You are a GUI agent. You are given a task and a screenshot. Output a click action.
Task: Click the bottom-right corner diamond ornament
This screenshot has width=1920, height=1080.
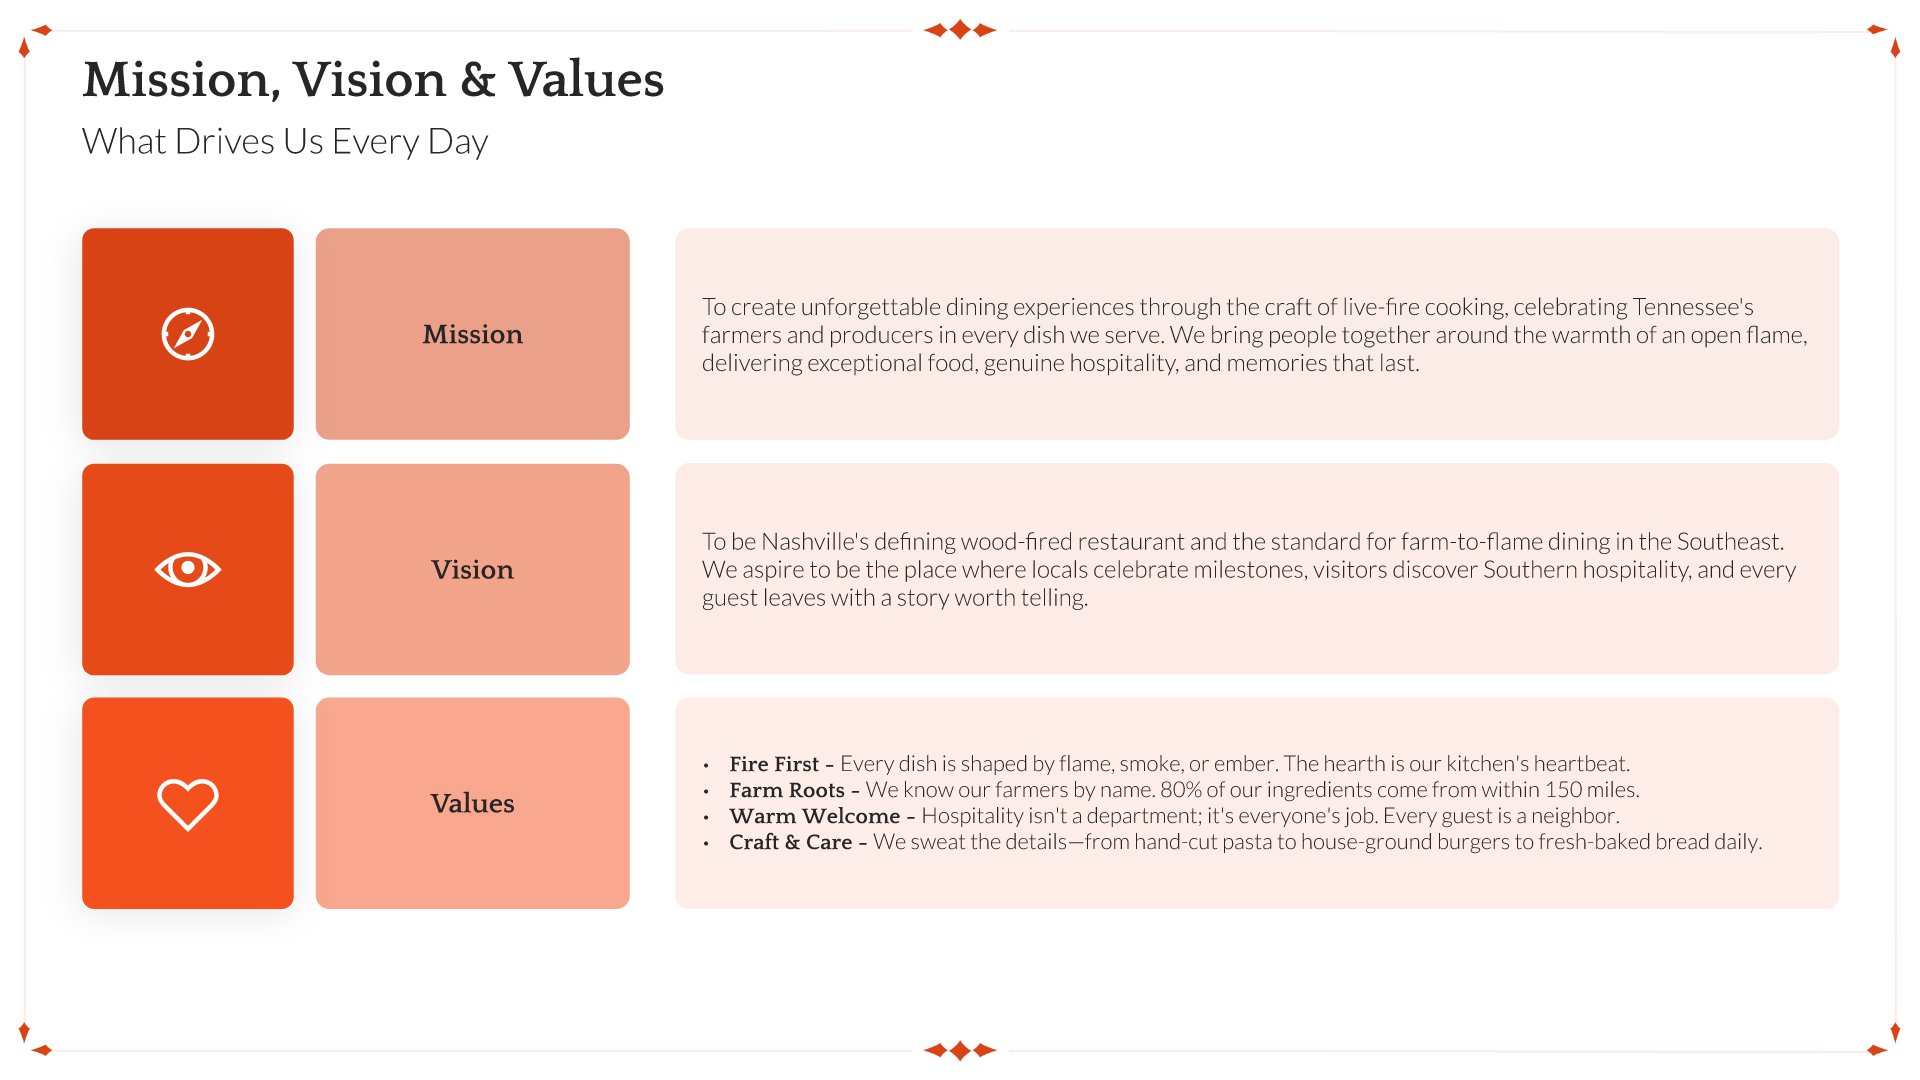coord(1887,1041)
